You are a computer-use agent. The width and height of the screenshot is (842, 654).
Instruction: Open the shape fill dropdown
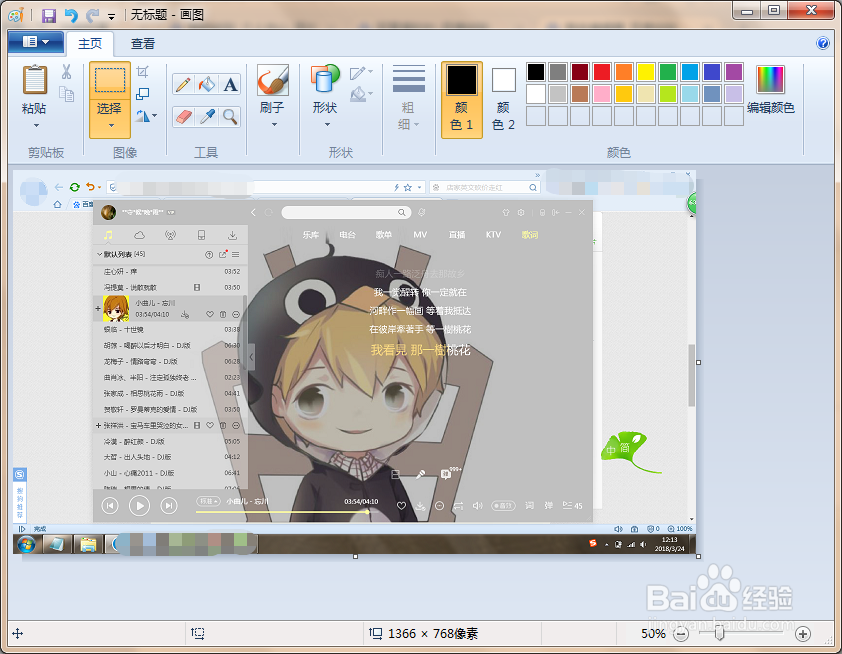tap(361, 95)
